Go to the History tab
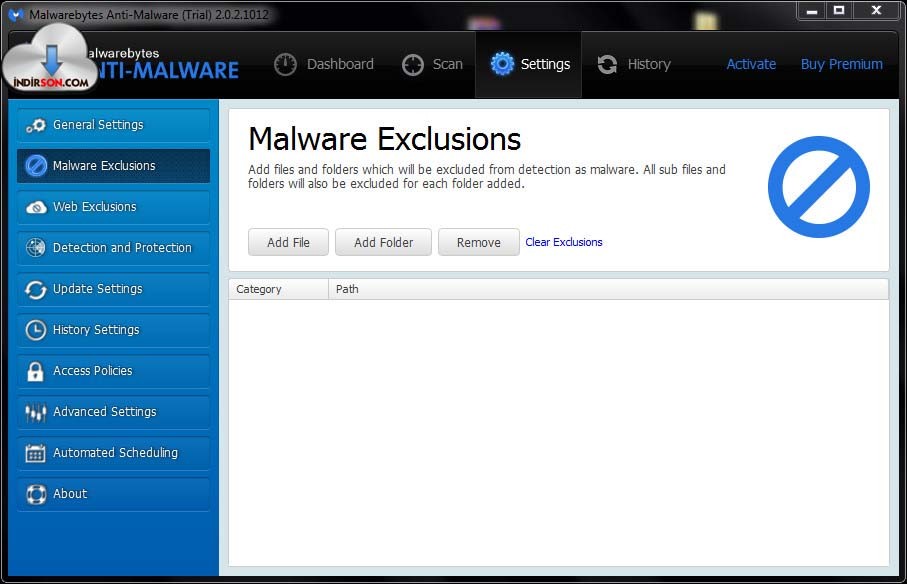 [x=634, y=64]
